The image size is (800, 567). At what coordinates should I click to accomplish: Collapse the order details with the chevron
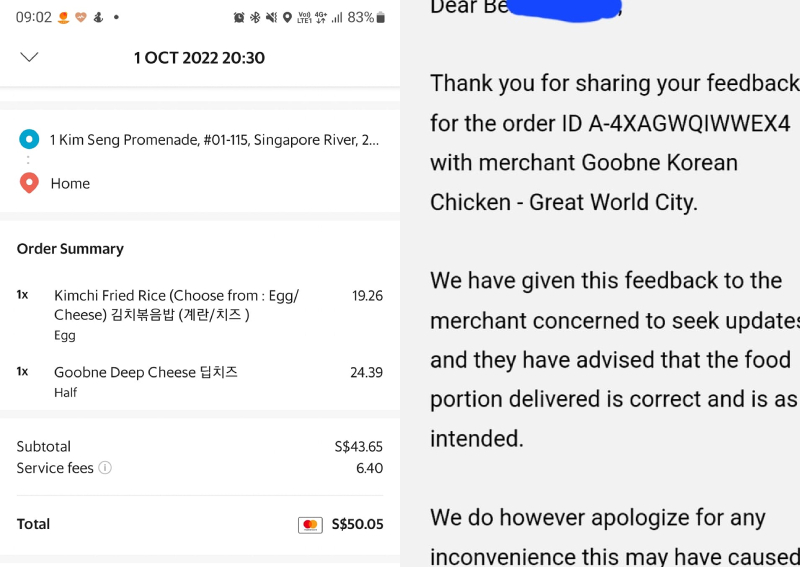coord(29,57)
